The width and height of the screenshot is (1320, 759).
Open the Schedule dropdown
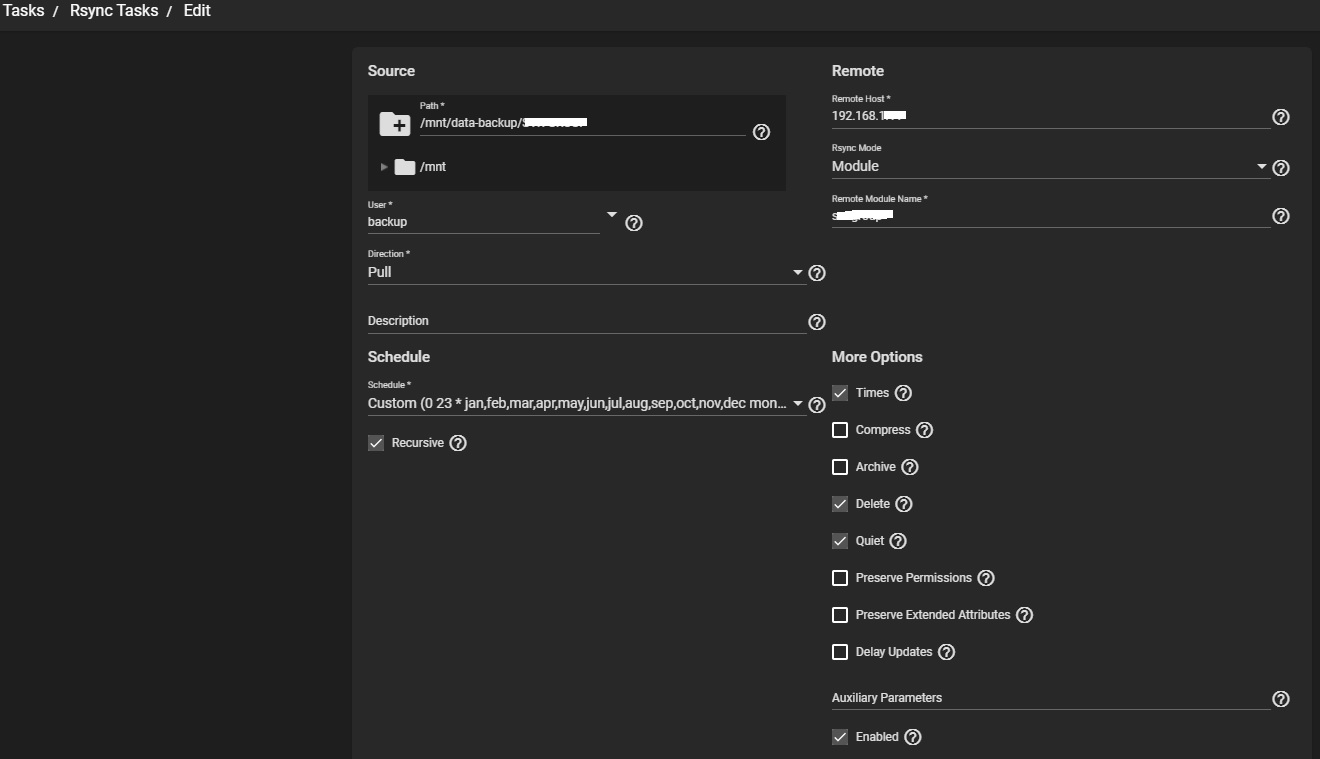pos(586,403)
